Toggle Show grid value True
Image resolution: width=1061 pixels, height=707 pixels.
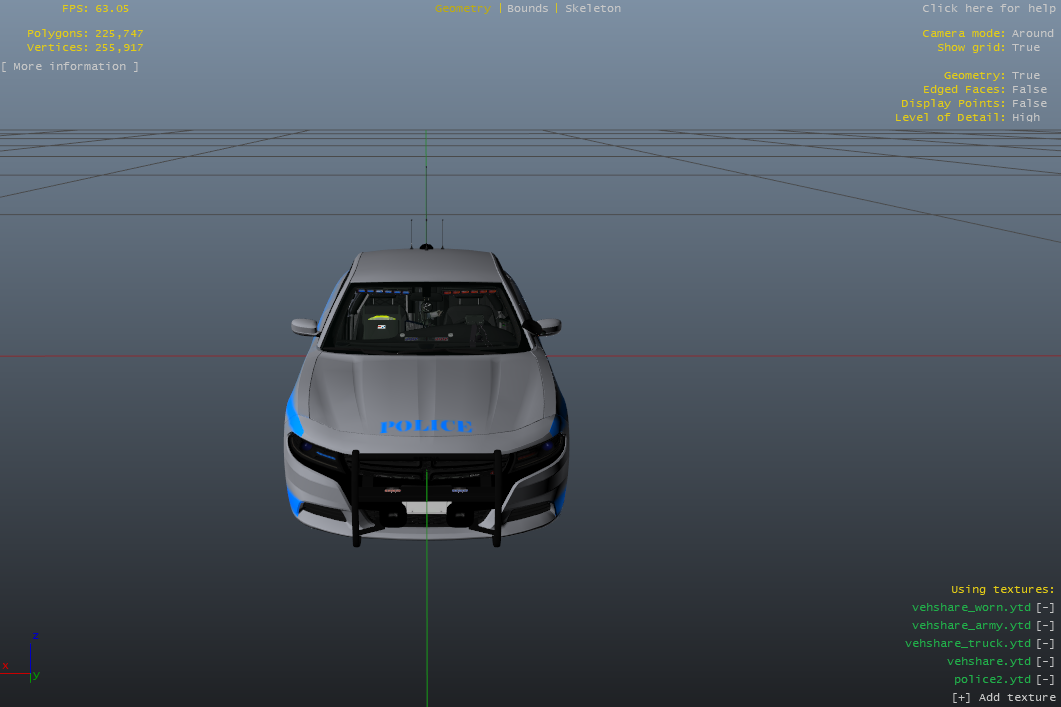tap(1025, 48)
